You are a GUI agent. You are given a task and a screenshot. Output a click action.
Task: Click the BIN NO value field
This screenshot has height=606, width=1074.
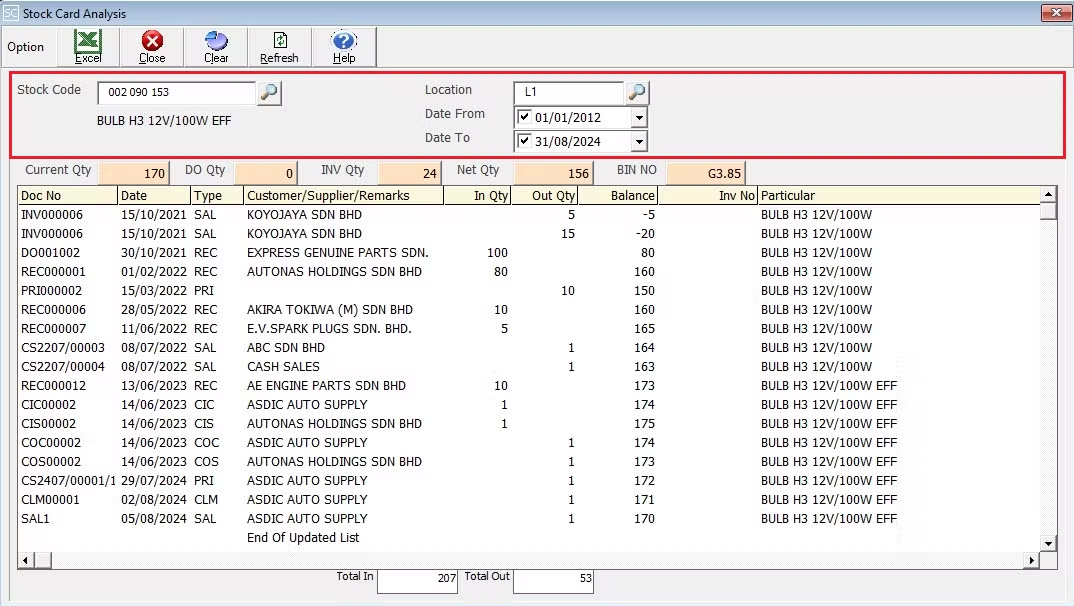coord(705,173)
